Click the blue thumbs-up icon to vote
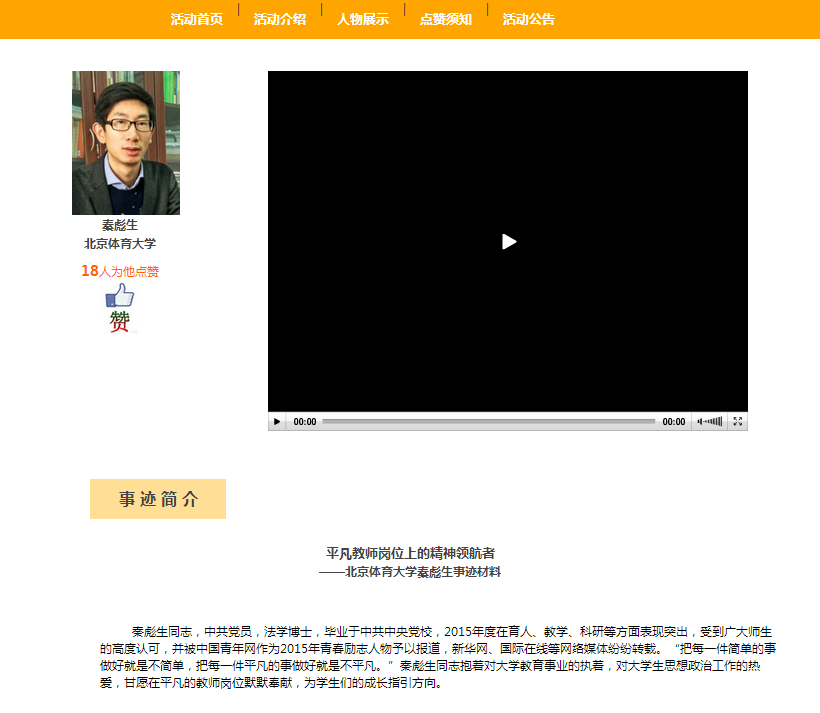Screen dimensions: 820x713 (117, 296)
